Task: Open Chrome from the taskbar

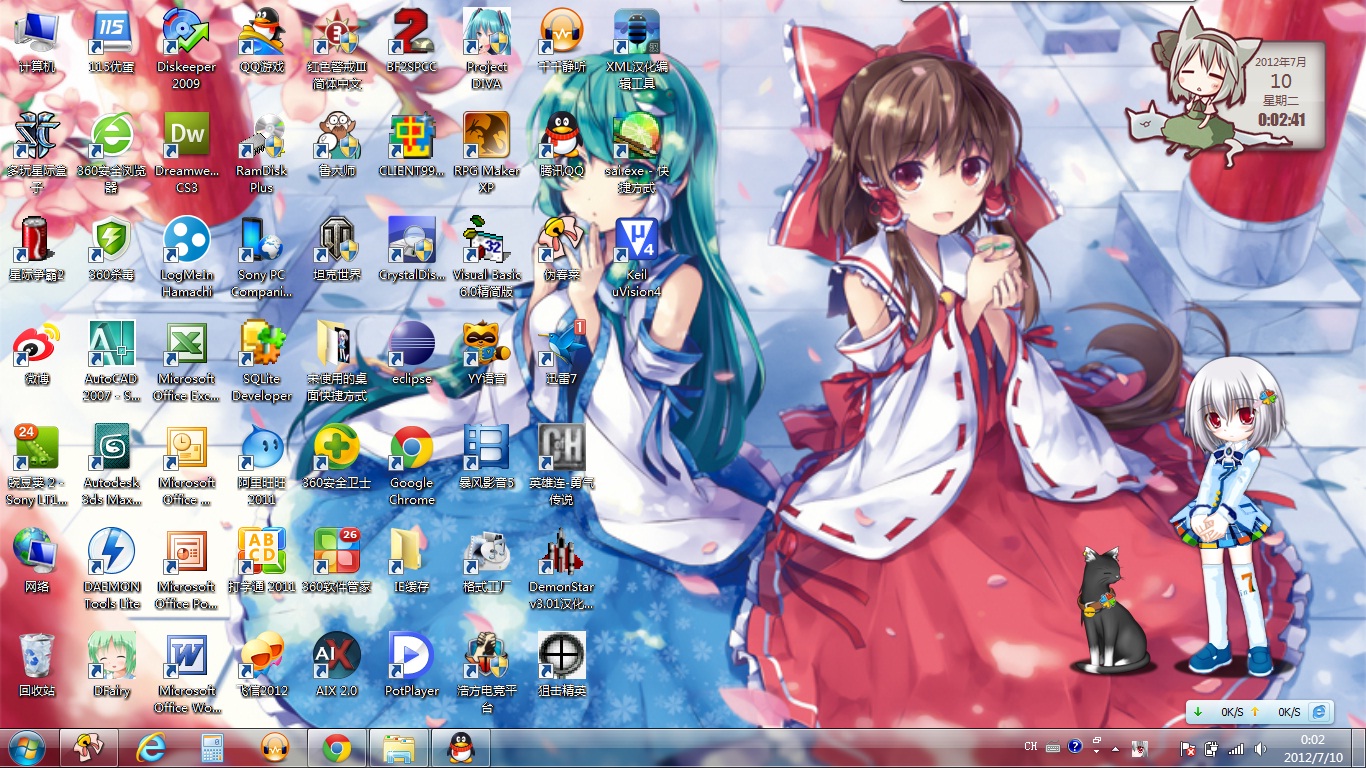Action: [x=337, y=748]
